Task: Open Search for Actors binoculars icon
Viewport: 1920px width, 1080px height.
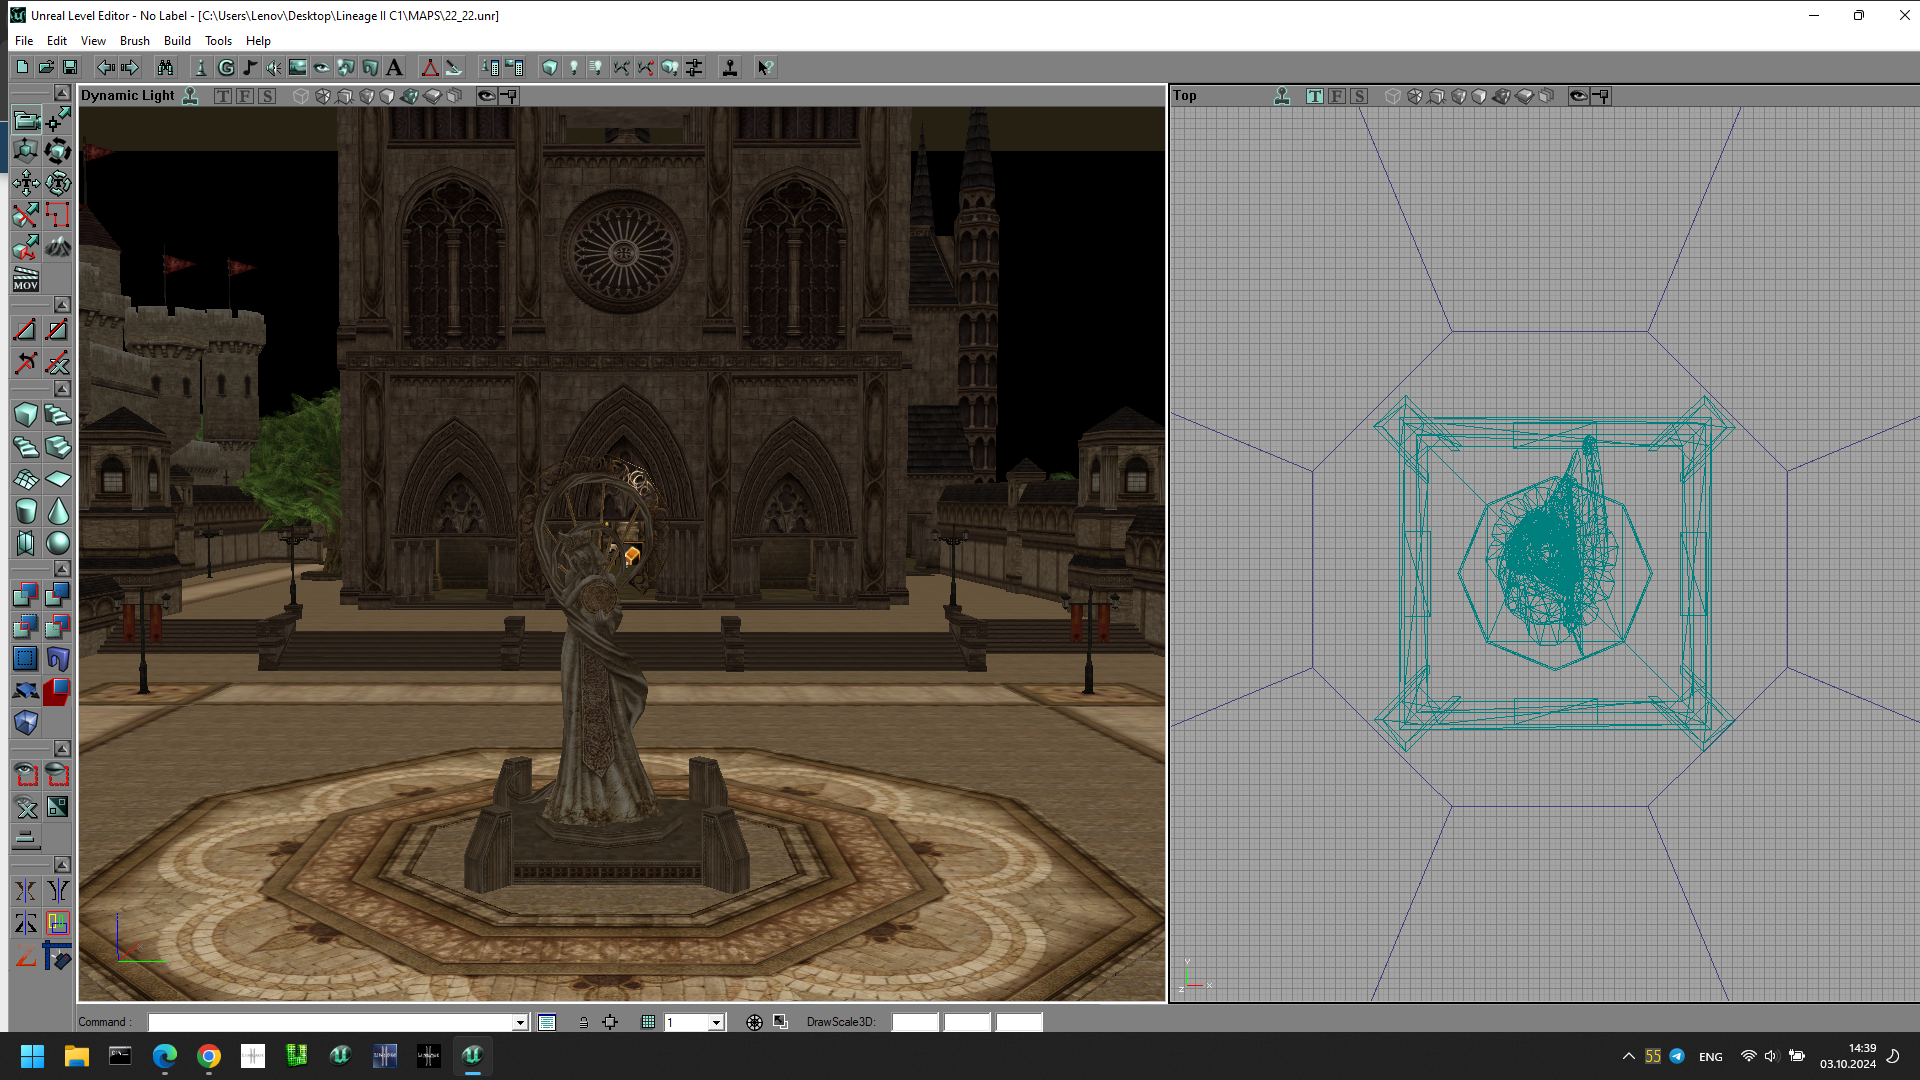Action: (x=165, y=67)
